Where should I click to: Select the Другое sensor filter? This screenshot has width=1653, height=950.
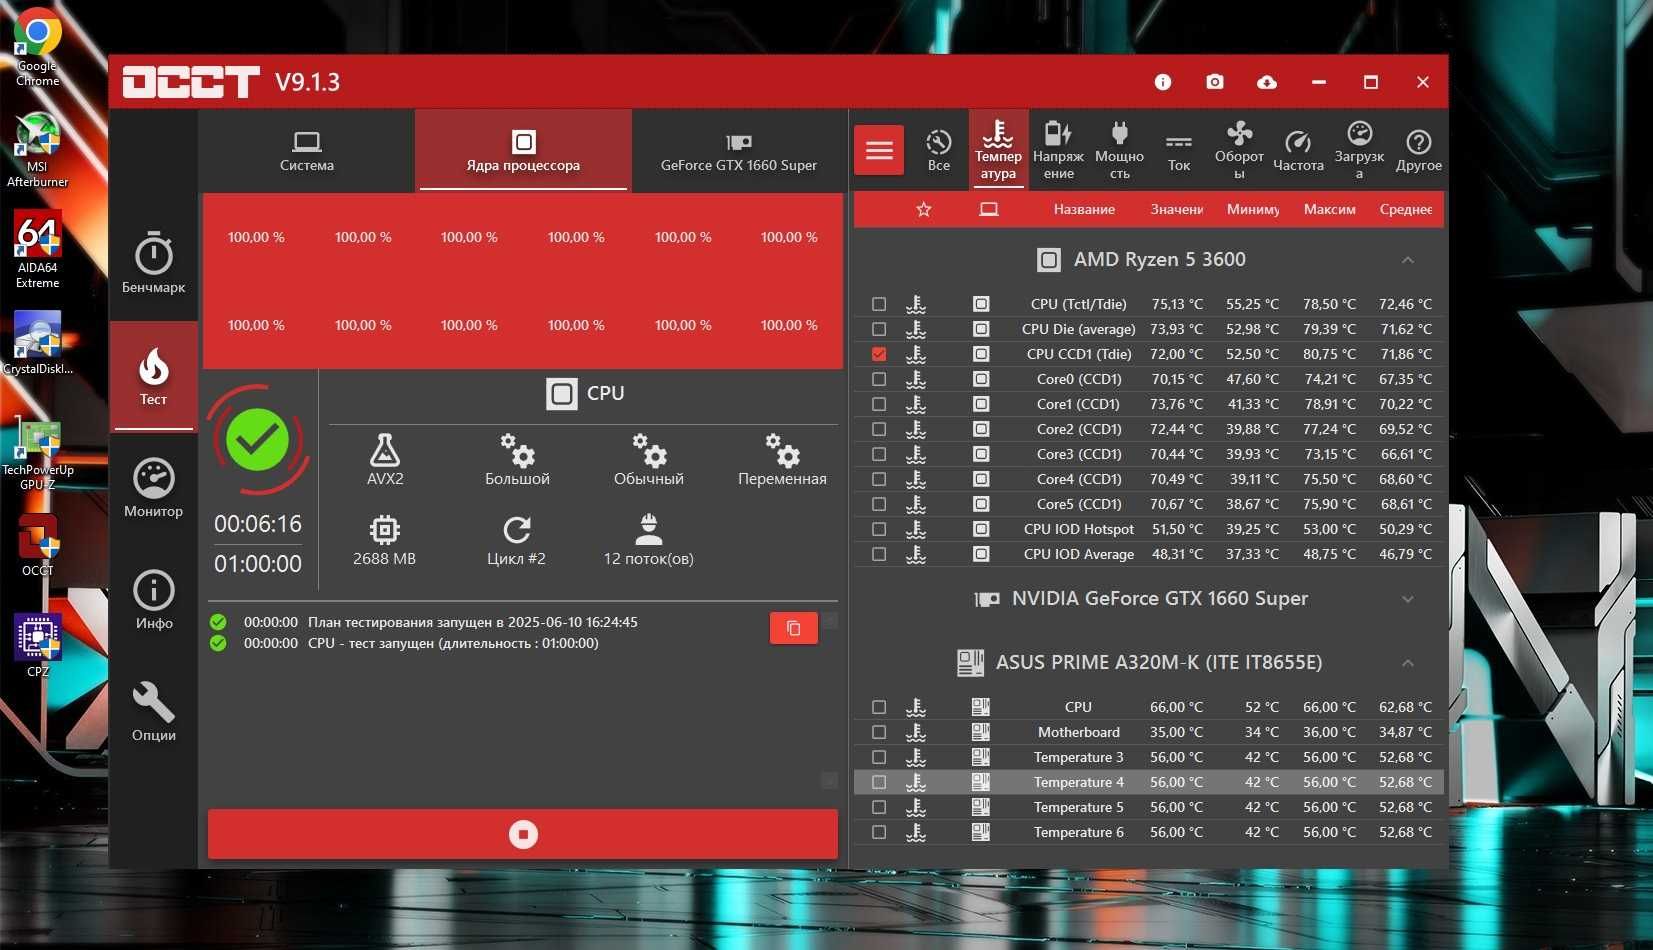point(1418,150)
